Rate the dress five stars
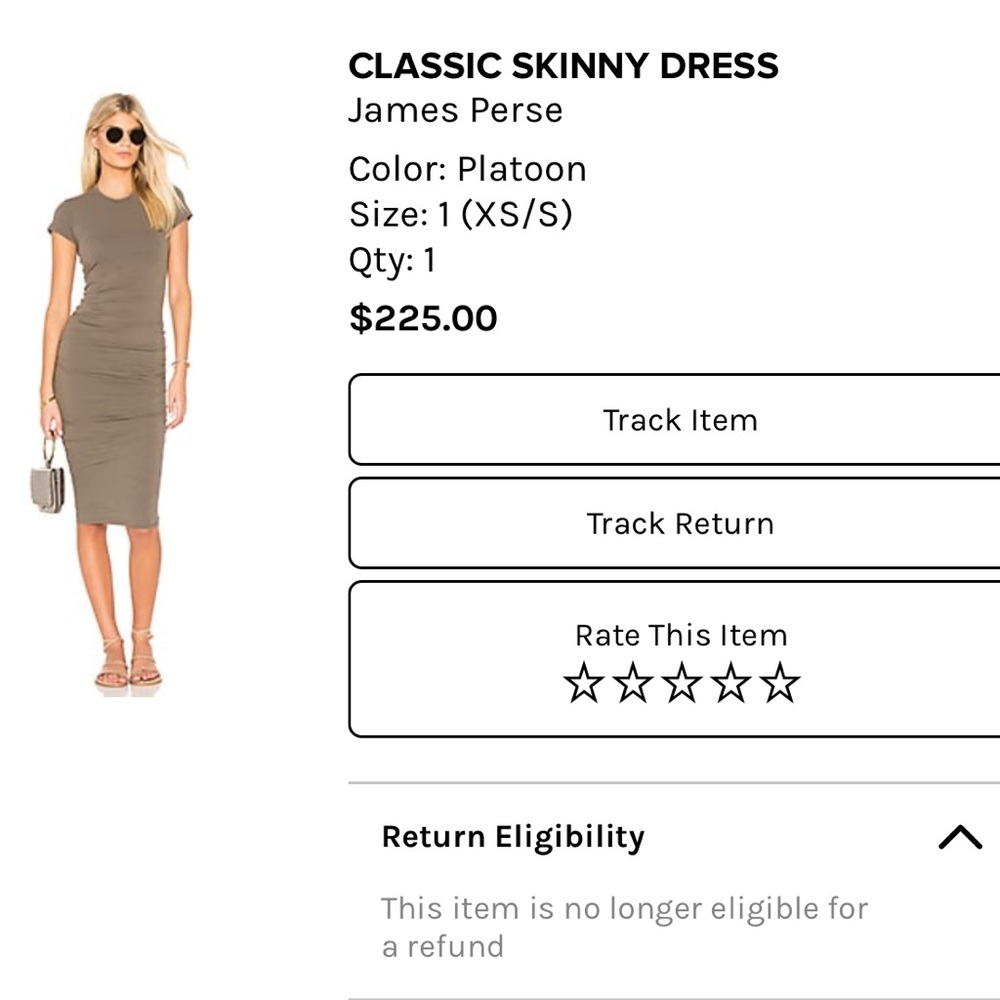 point(781,685)
